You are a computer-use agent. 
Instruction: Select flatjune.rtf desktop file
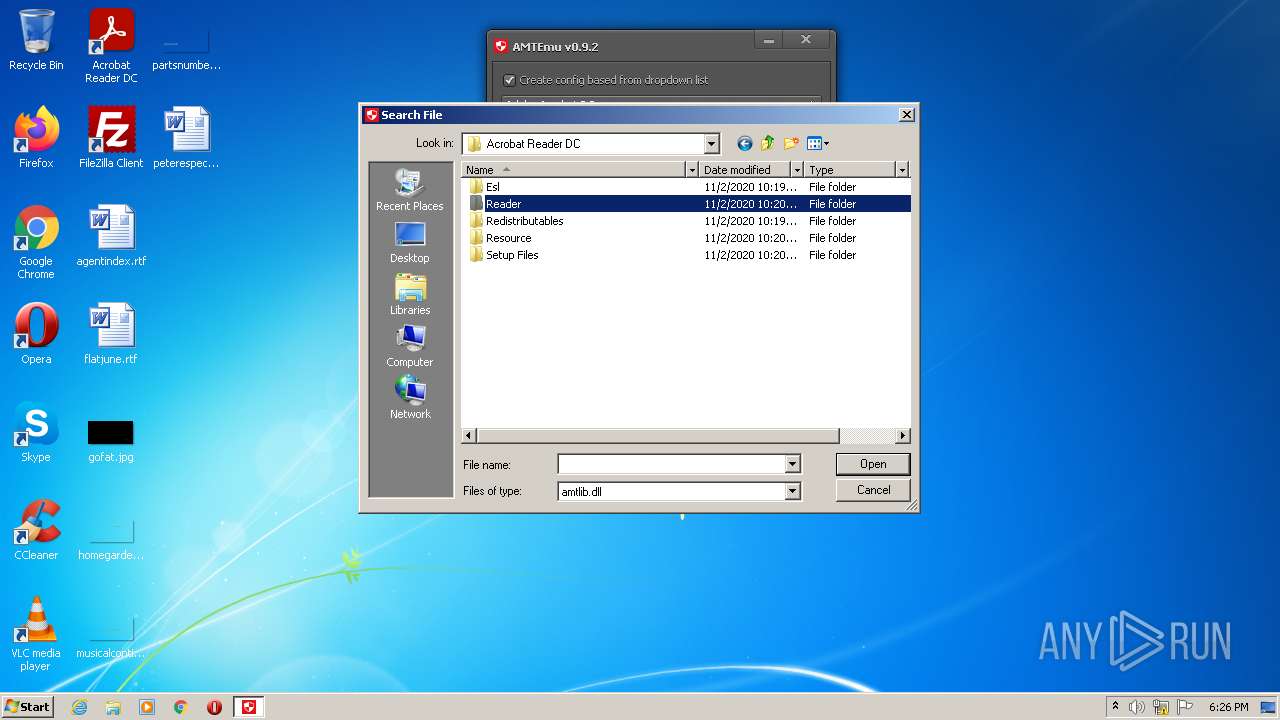[111, 334]
